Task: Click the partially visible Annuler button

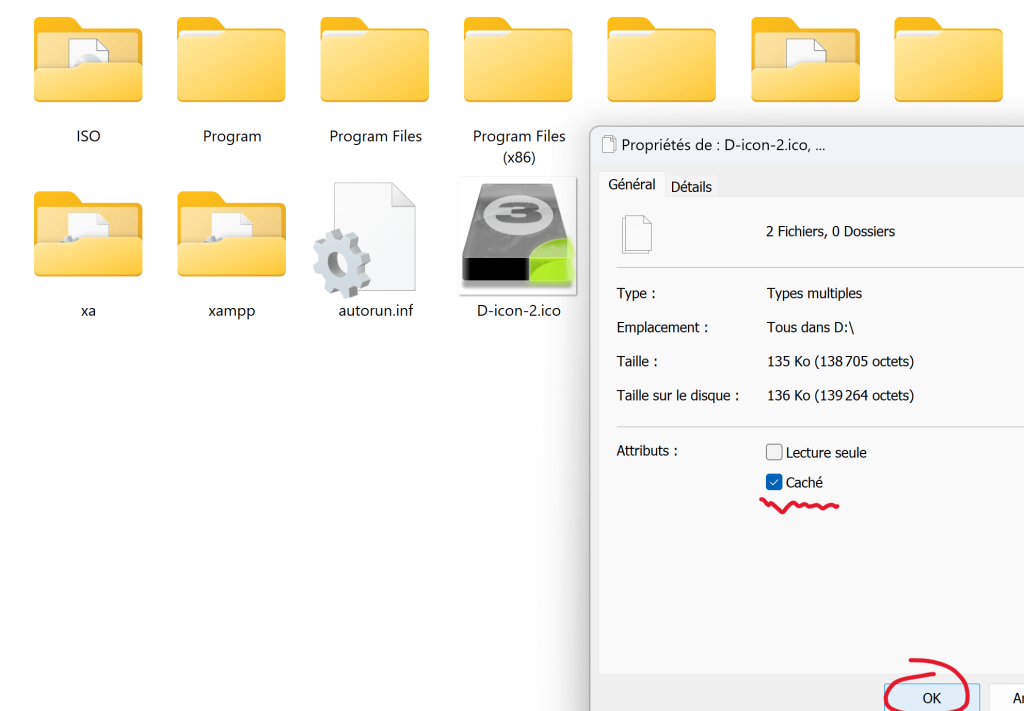Action: pos(1008,698)
